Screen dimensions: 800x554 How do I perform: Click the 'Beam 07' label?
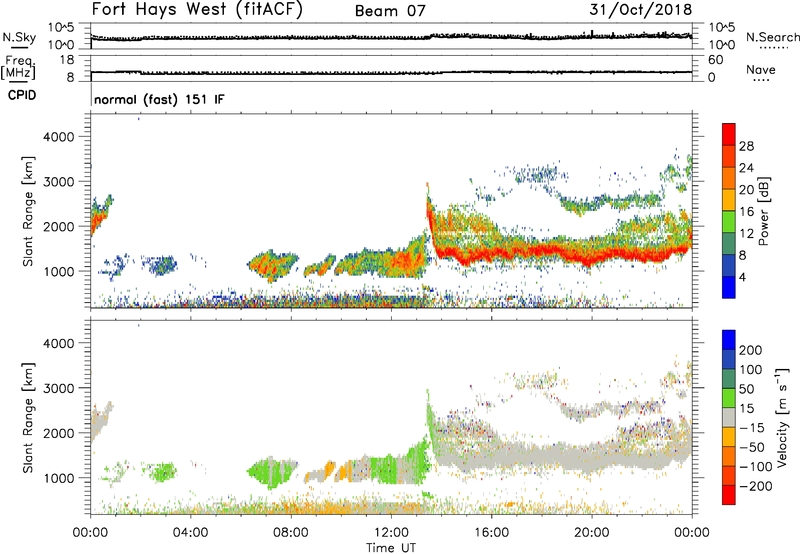[x=390, y=11]
